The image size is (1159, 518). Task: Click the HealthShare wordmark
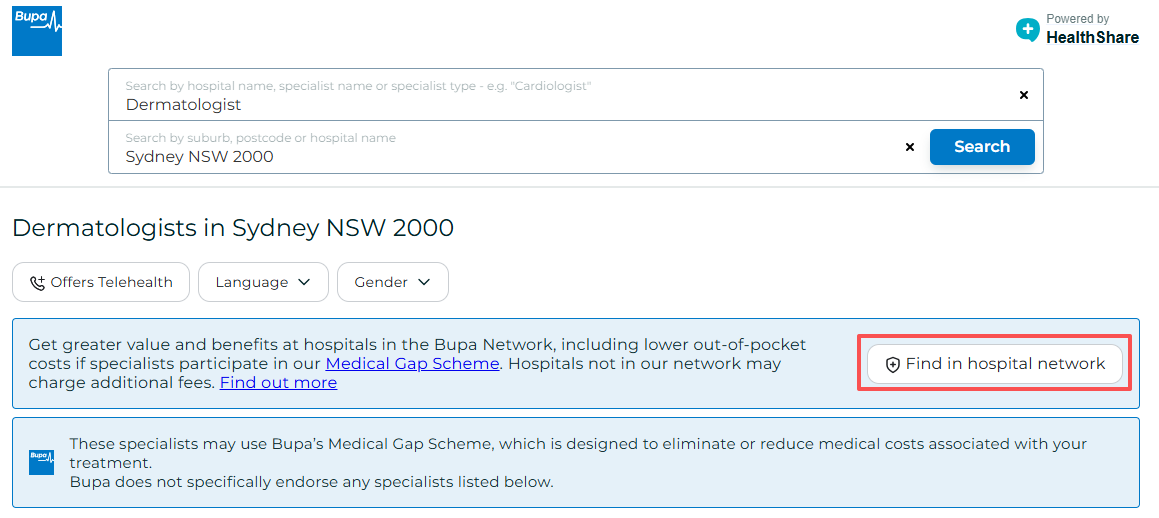pos(1092,37)
